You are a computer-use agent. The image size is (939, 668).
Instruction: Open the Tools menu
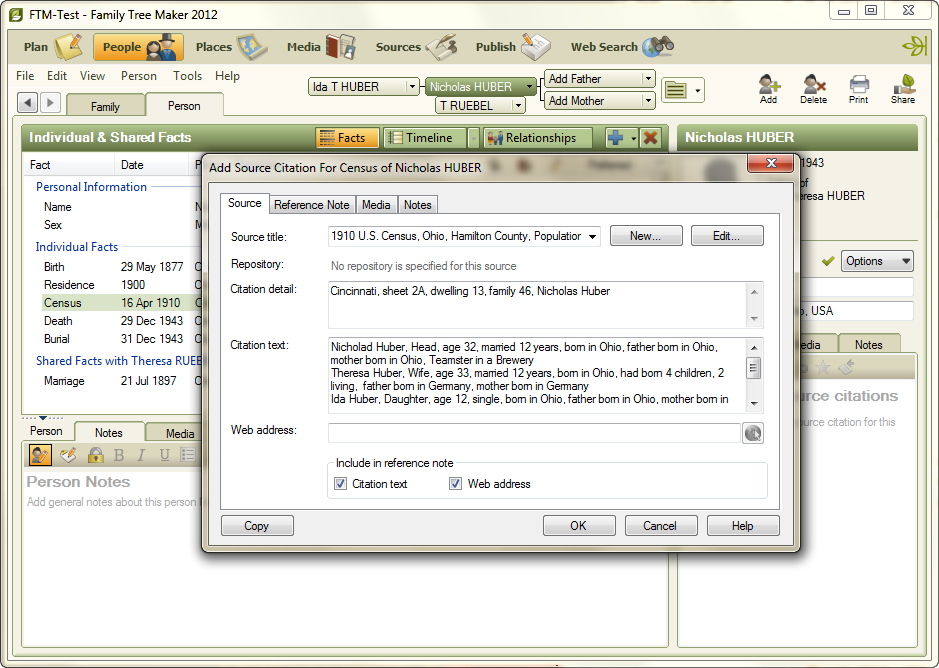pos(187,76)
